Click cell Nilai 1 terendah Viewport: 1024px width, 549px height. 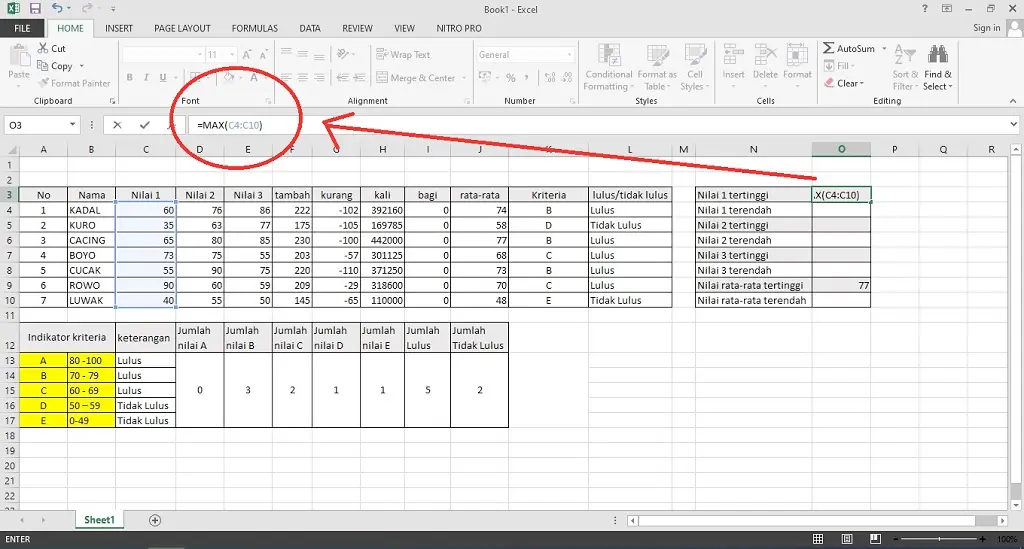(x=754, y=210)
